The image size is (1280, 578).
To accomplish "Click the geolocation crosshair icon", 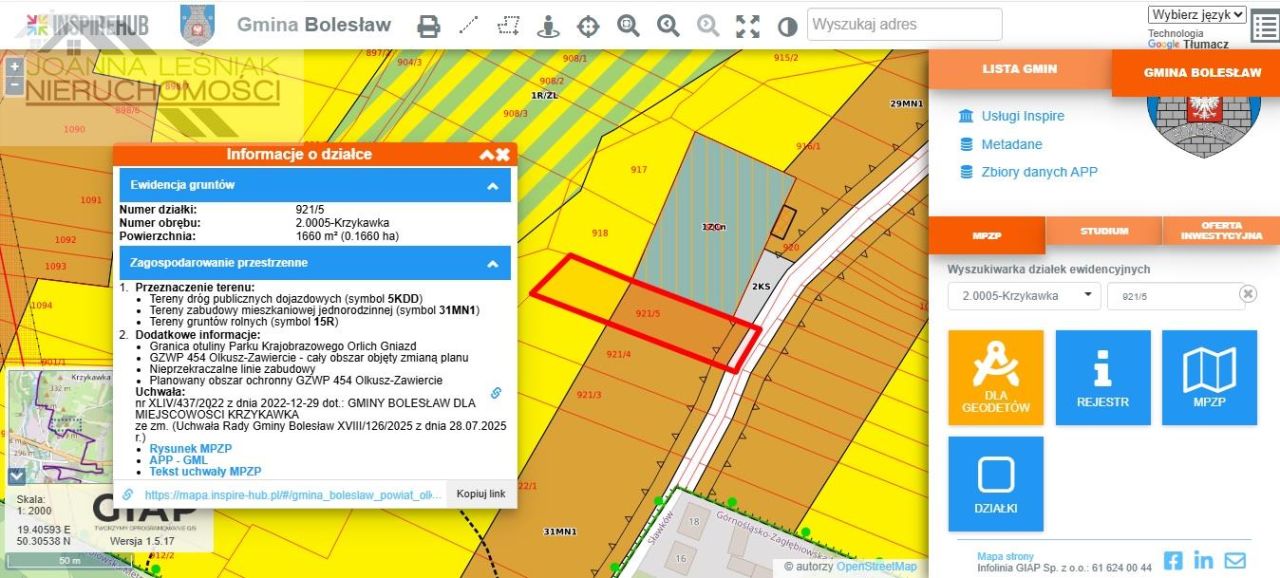I will (x=588, y=26).
